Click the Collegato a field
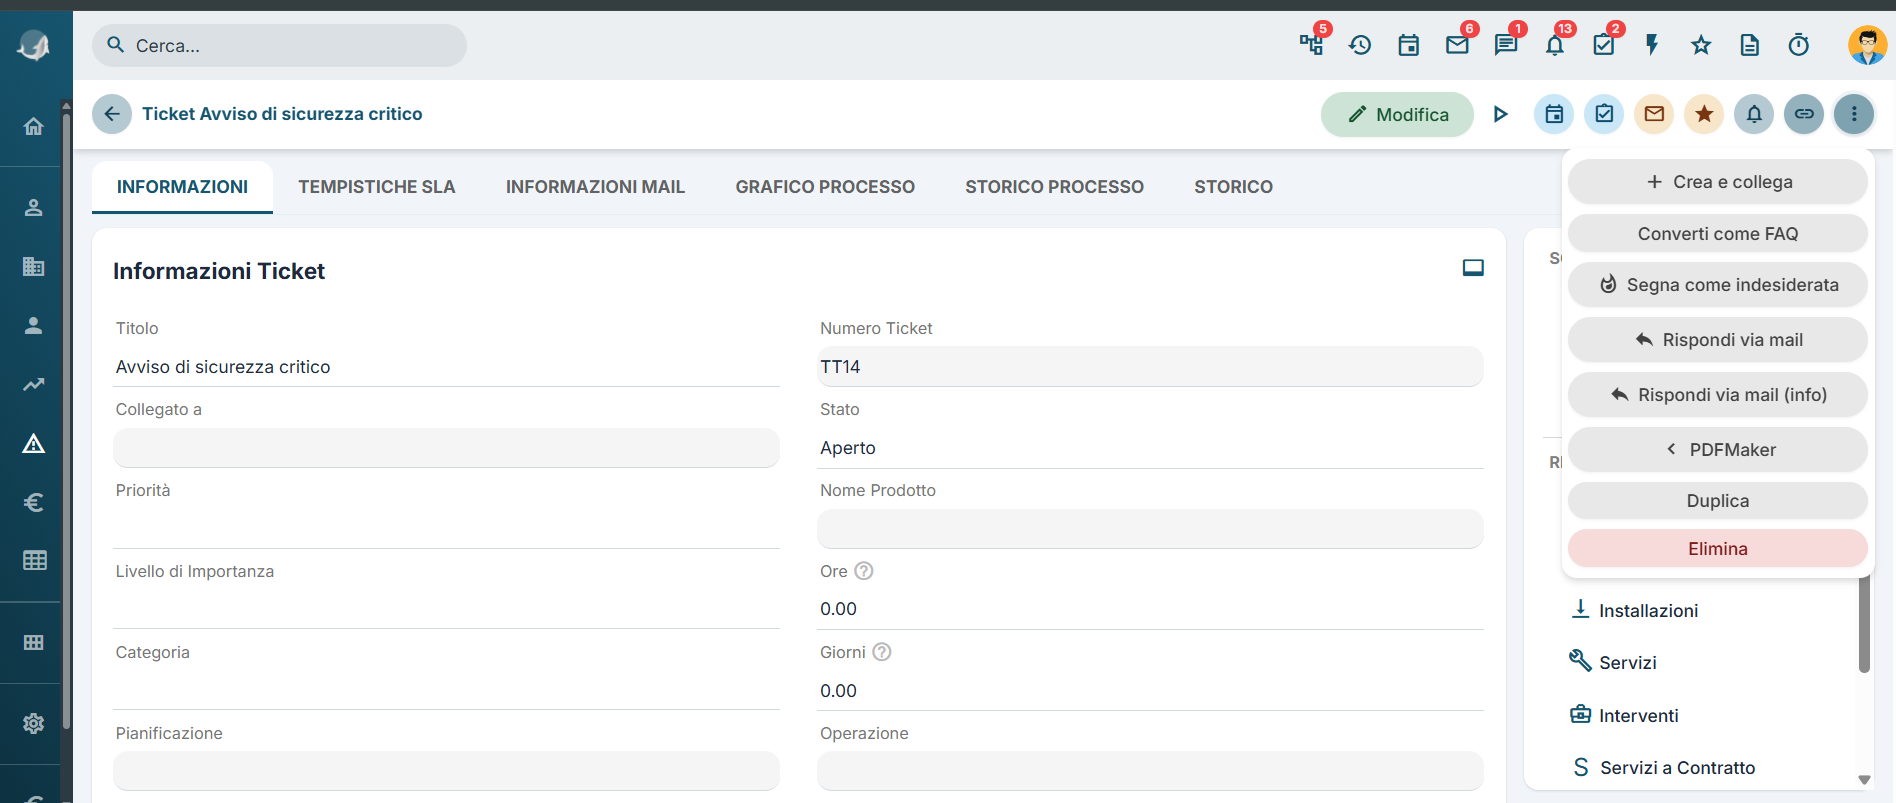This screenshot has width=1896, height=803. (x=446, y=448)
